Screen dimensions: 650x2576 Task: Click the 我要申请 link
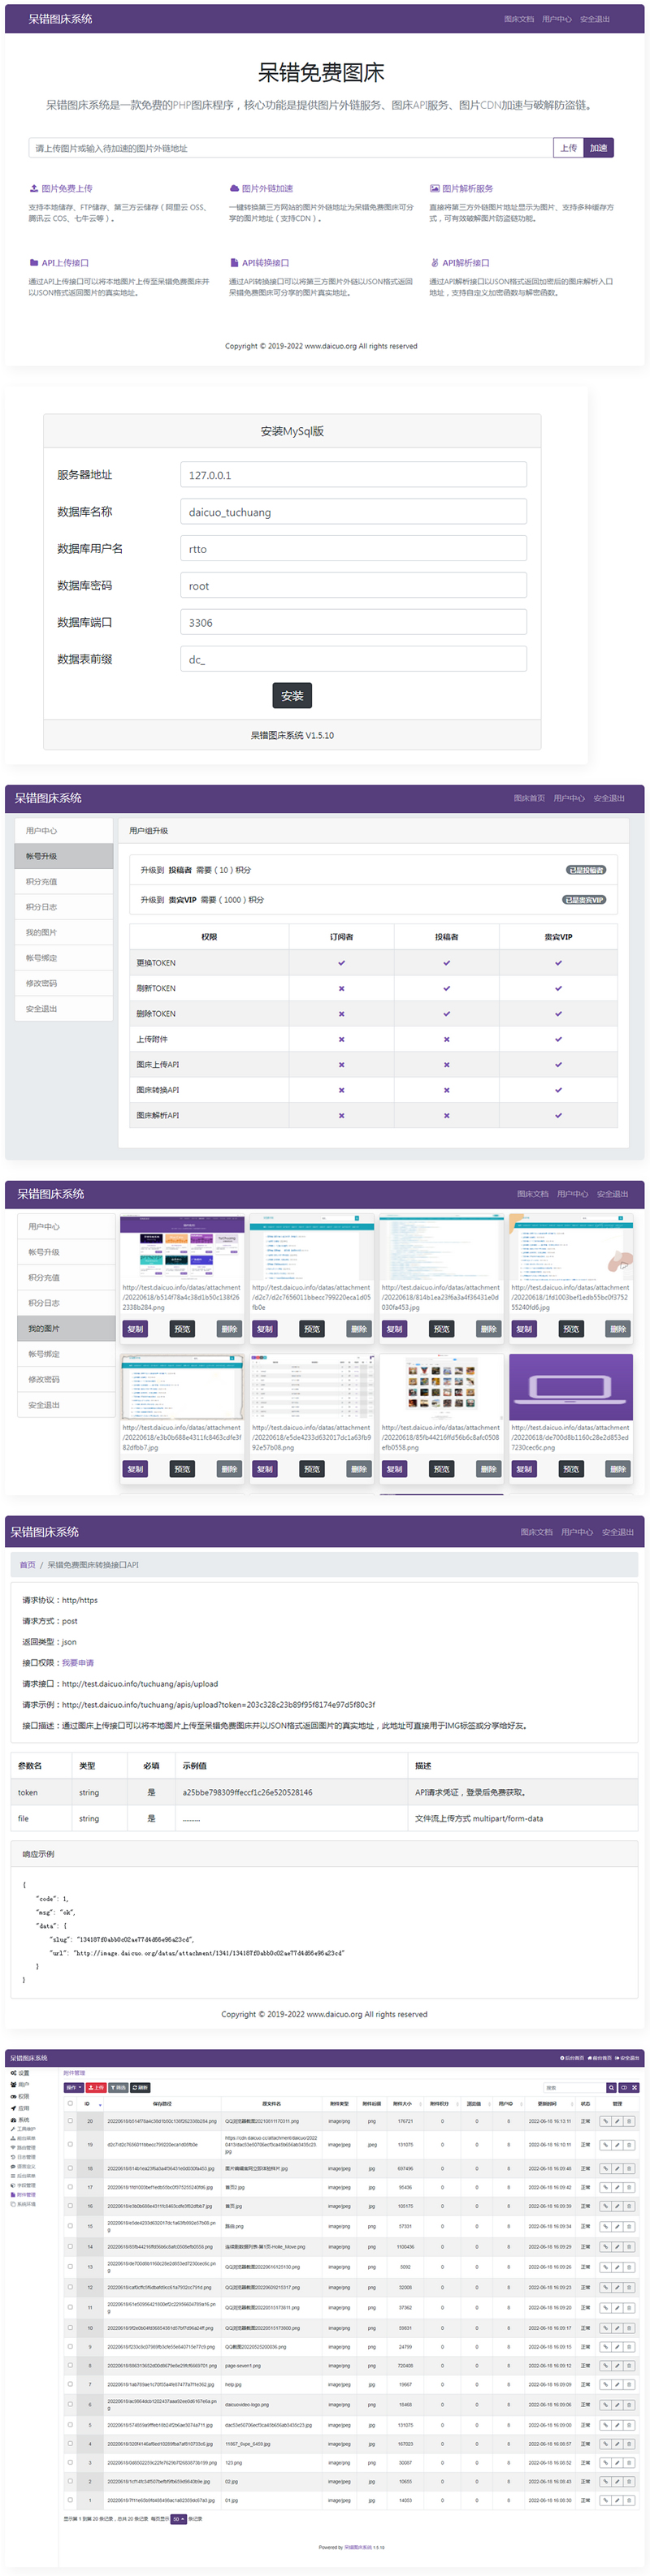pyautogui.click(x=78, y=1662)
